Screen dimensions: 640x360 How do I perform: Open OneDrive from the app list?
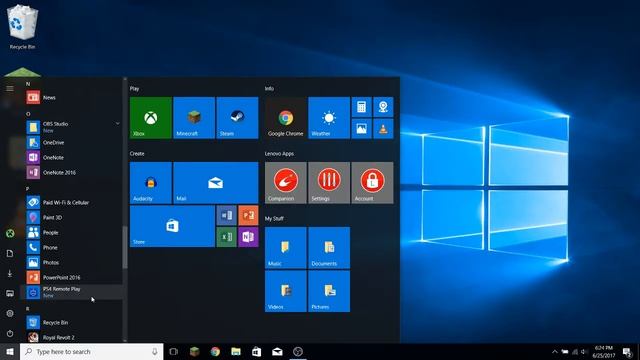(x=71, y=142)
